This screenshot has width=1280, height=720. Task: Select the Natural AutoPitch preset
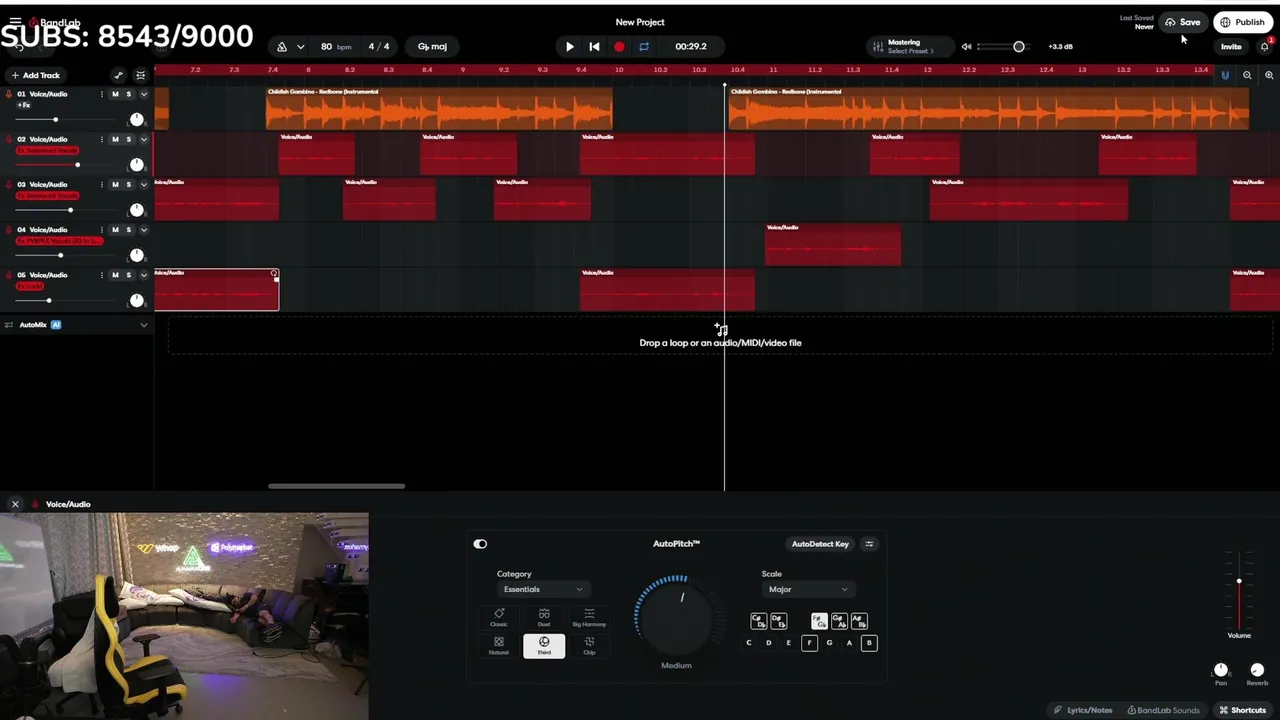(x=499, y=646)
